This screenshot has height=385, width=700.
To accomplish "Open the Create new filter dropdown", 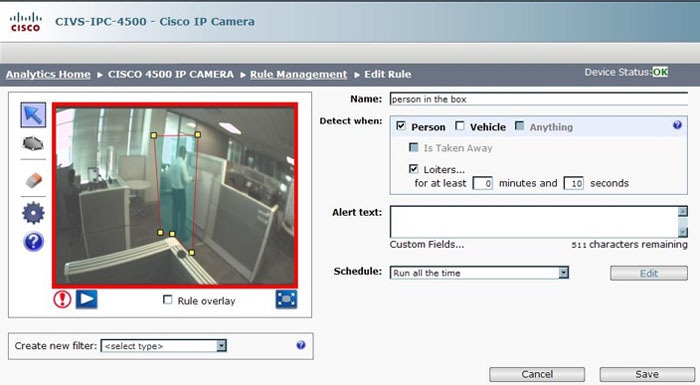I will [x=221, y=345].
